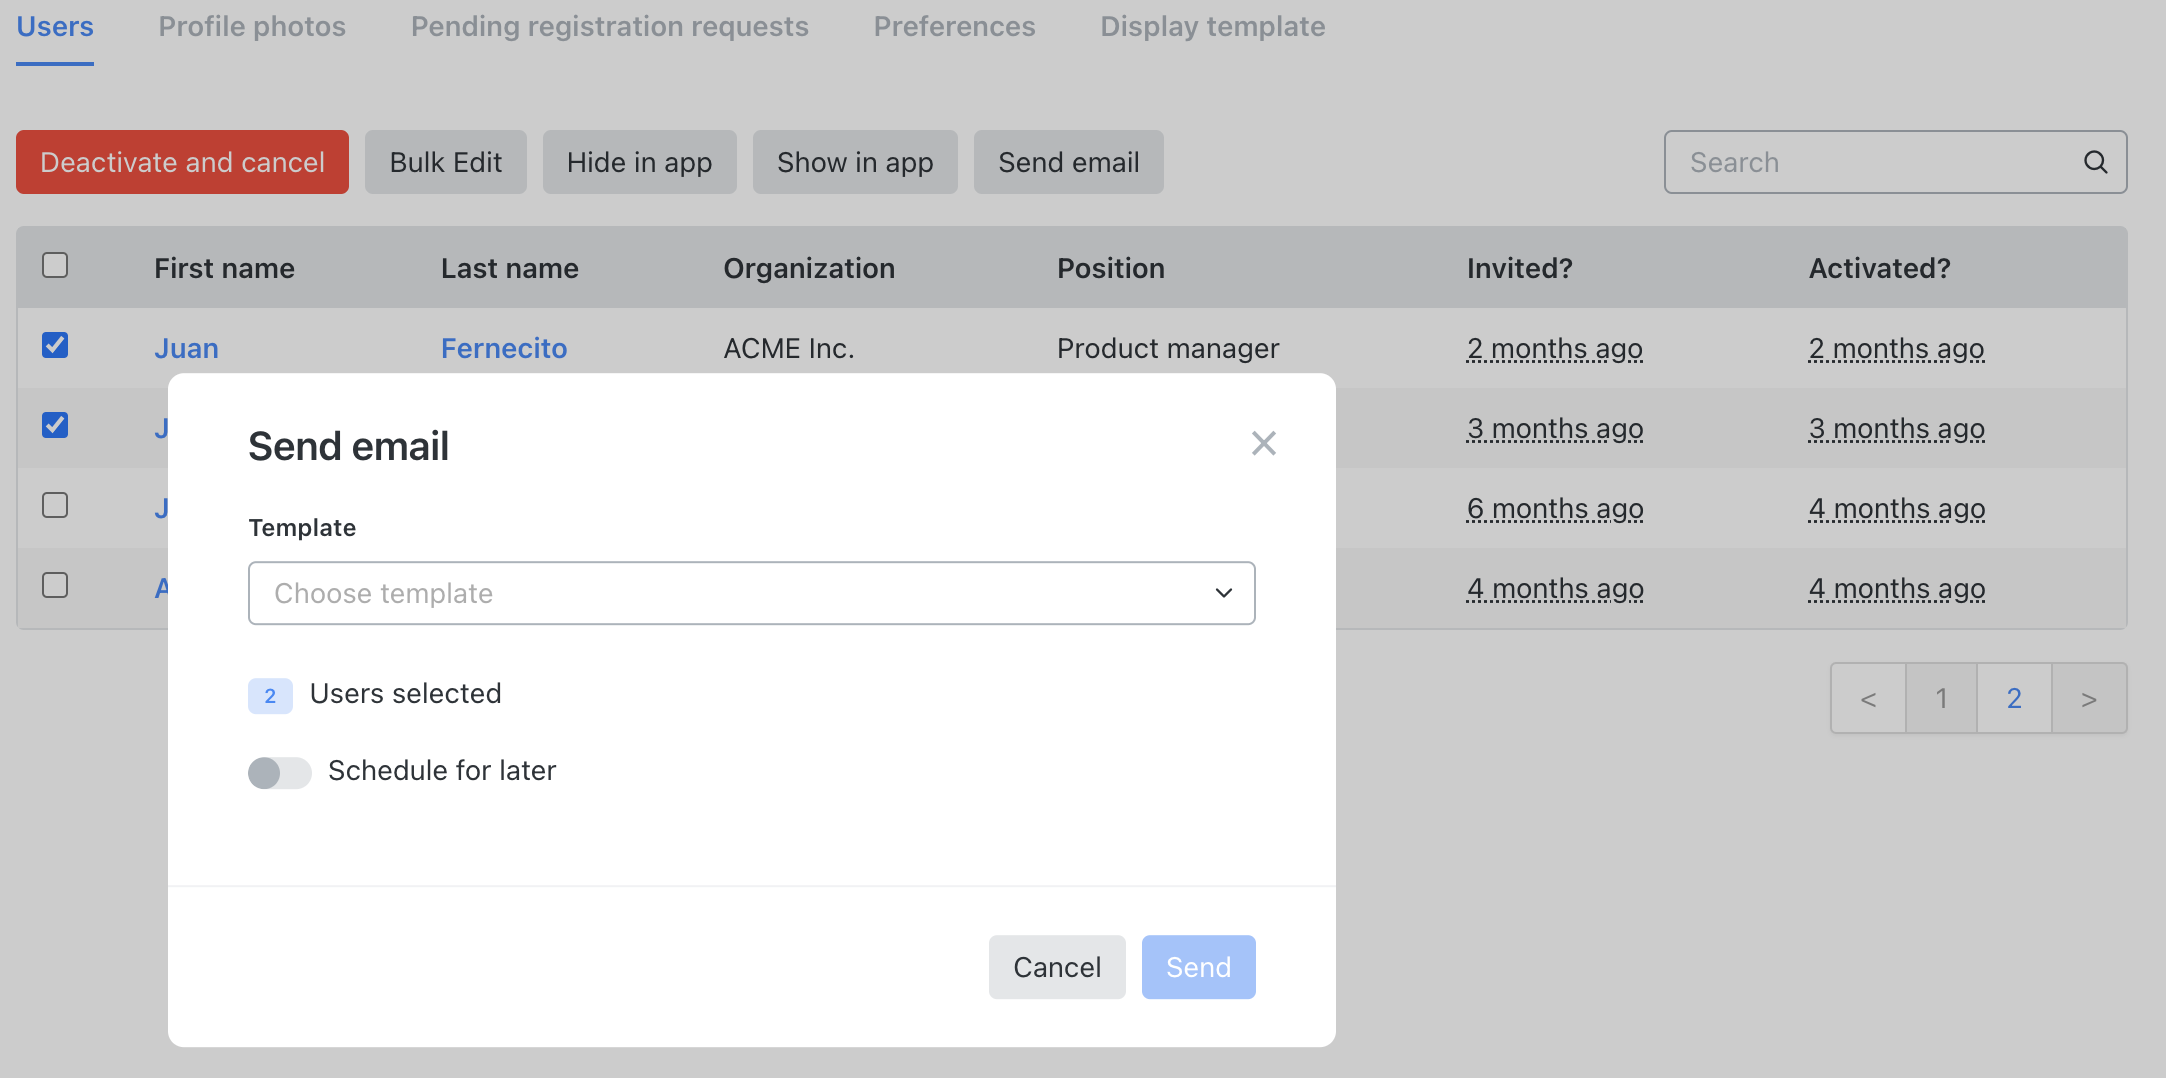
Task: Open the Display template tab
Action: (x=1212, y=27)
